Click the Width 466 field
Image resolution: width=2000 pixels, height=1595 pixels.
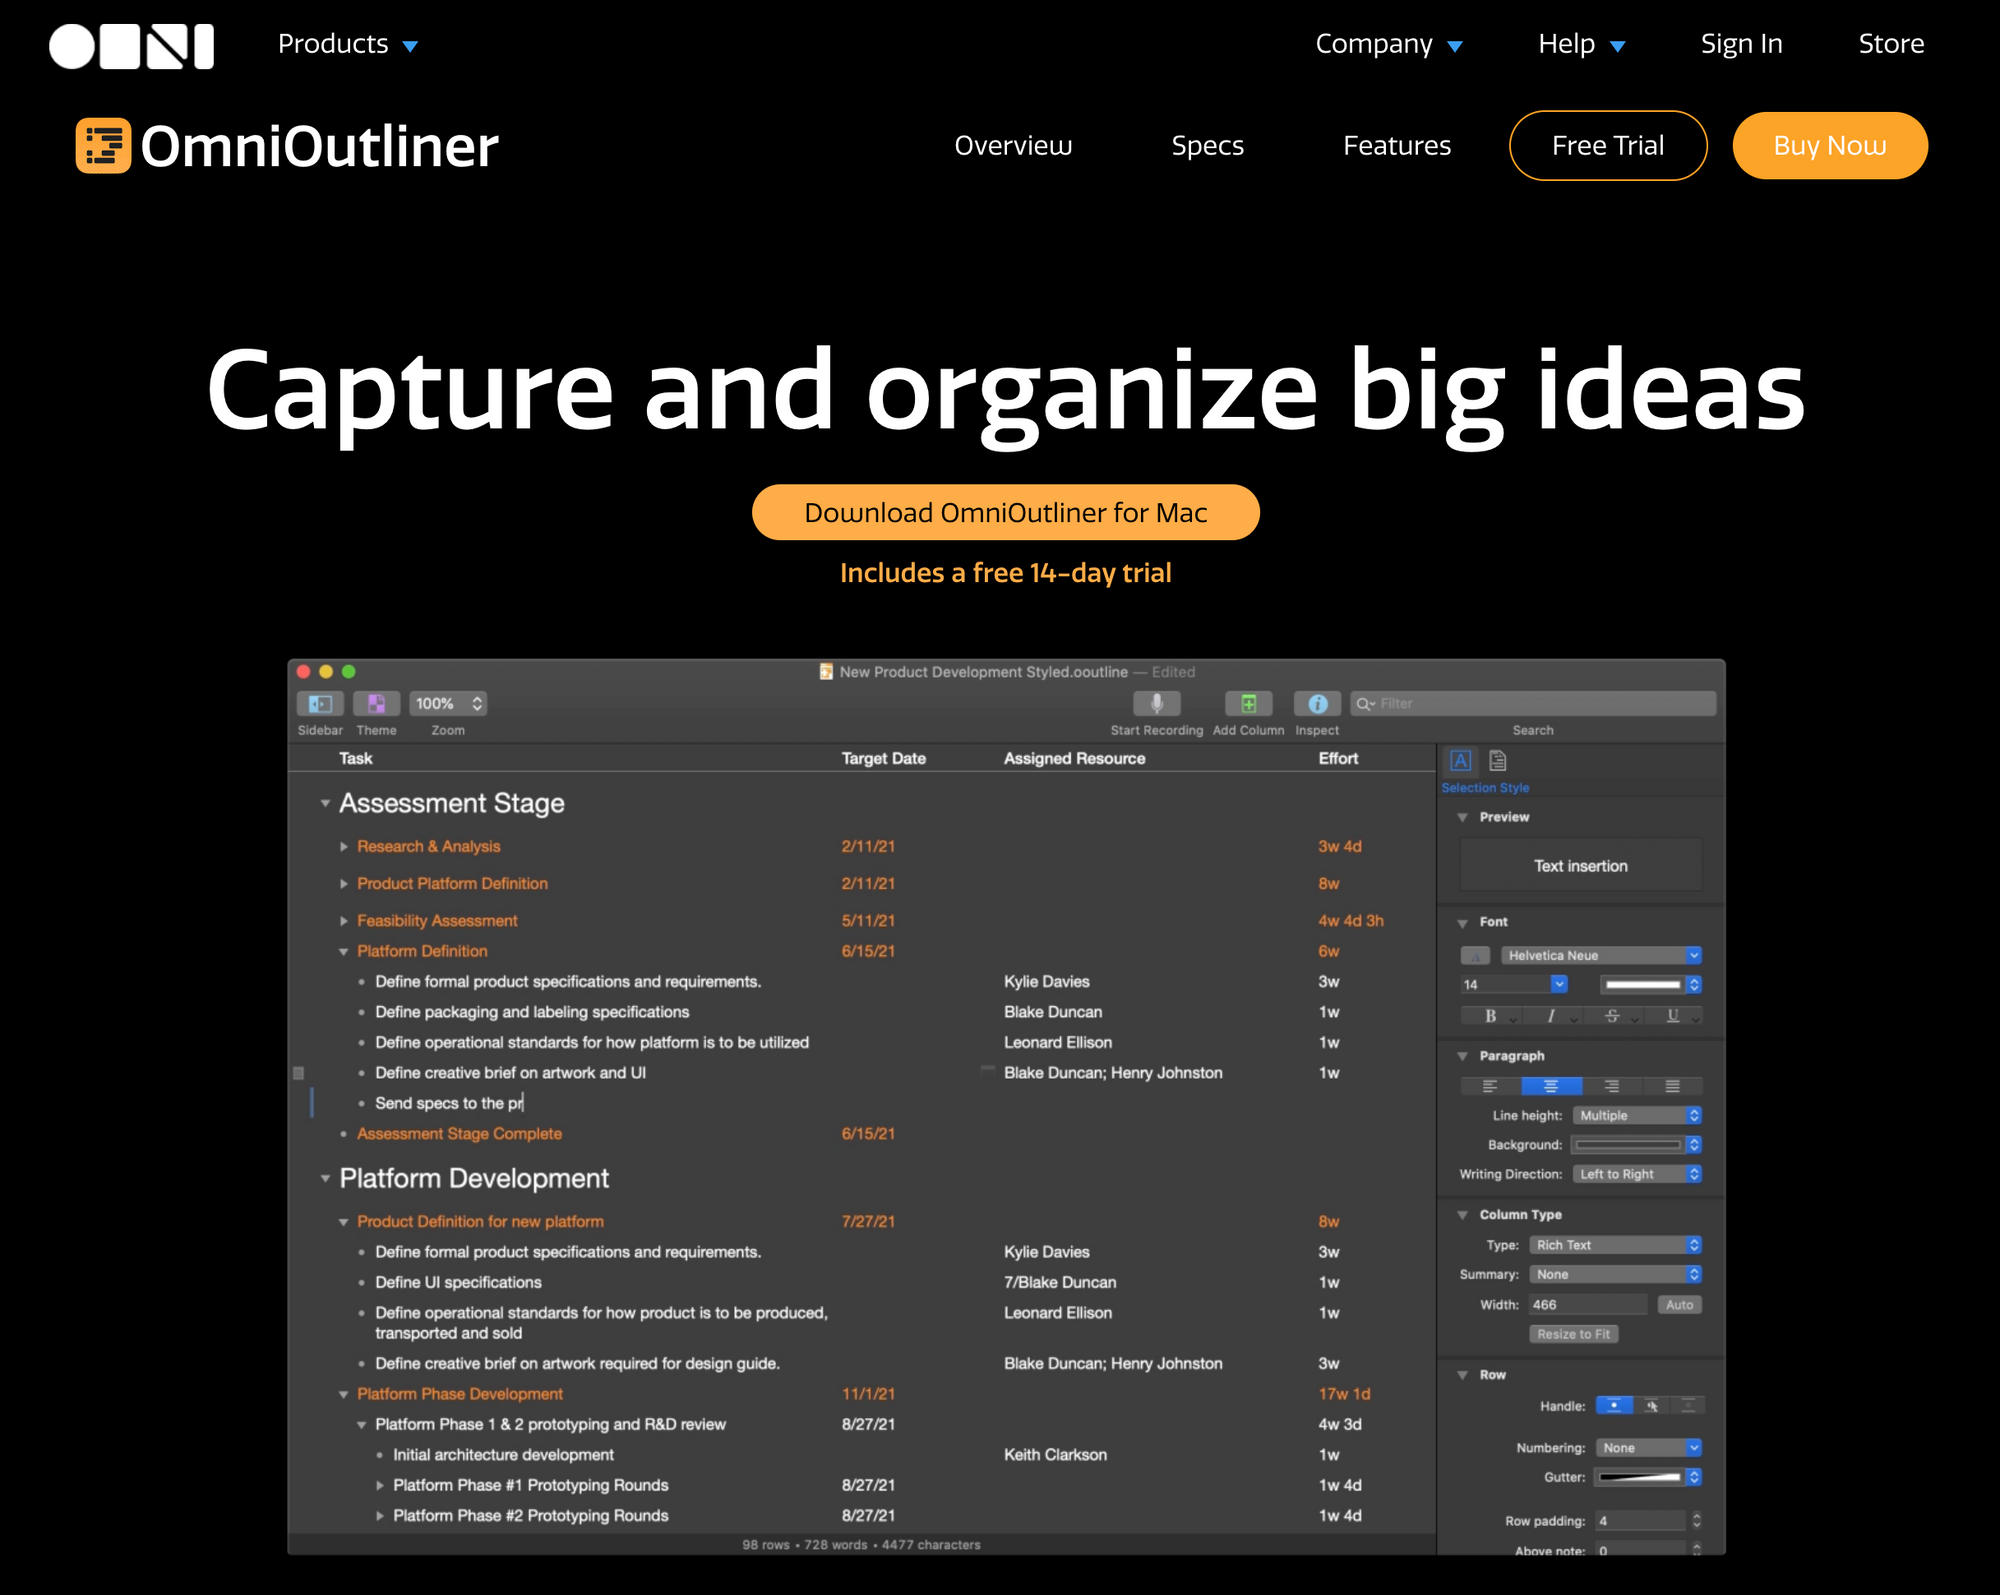(x=1587, y=1305)
